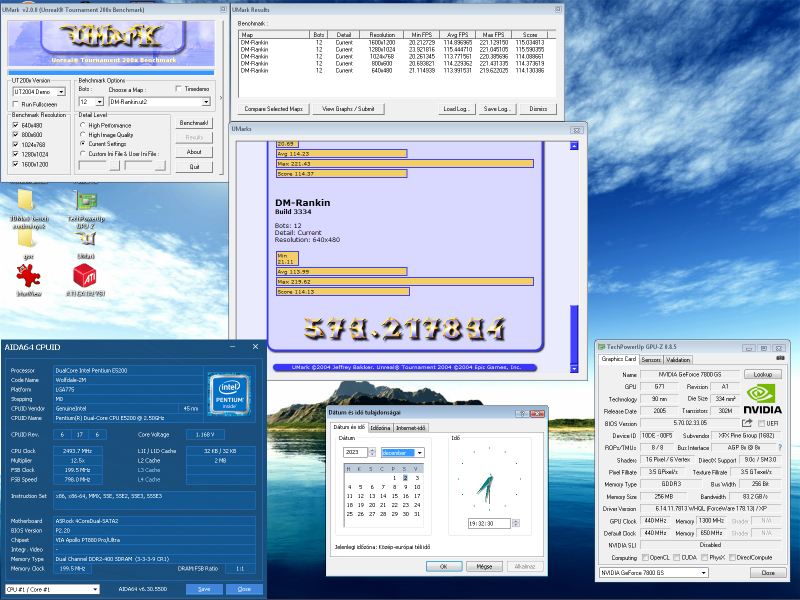Switch to the Időzóna tab
The image size is (800, 600).
pos(380,428)
